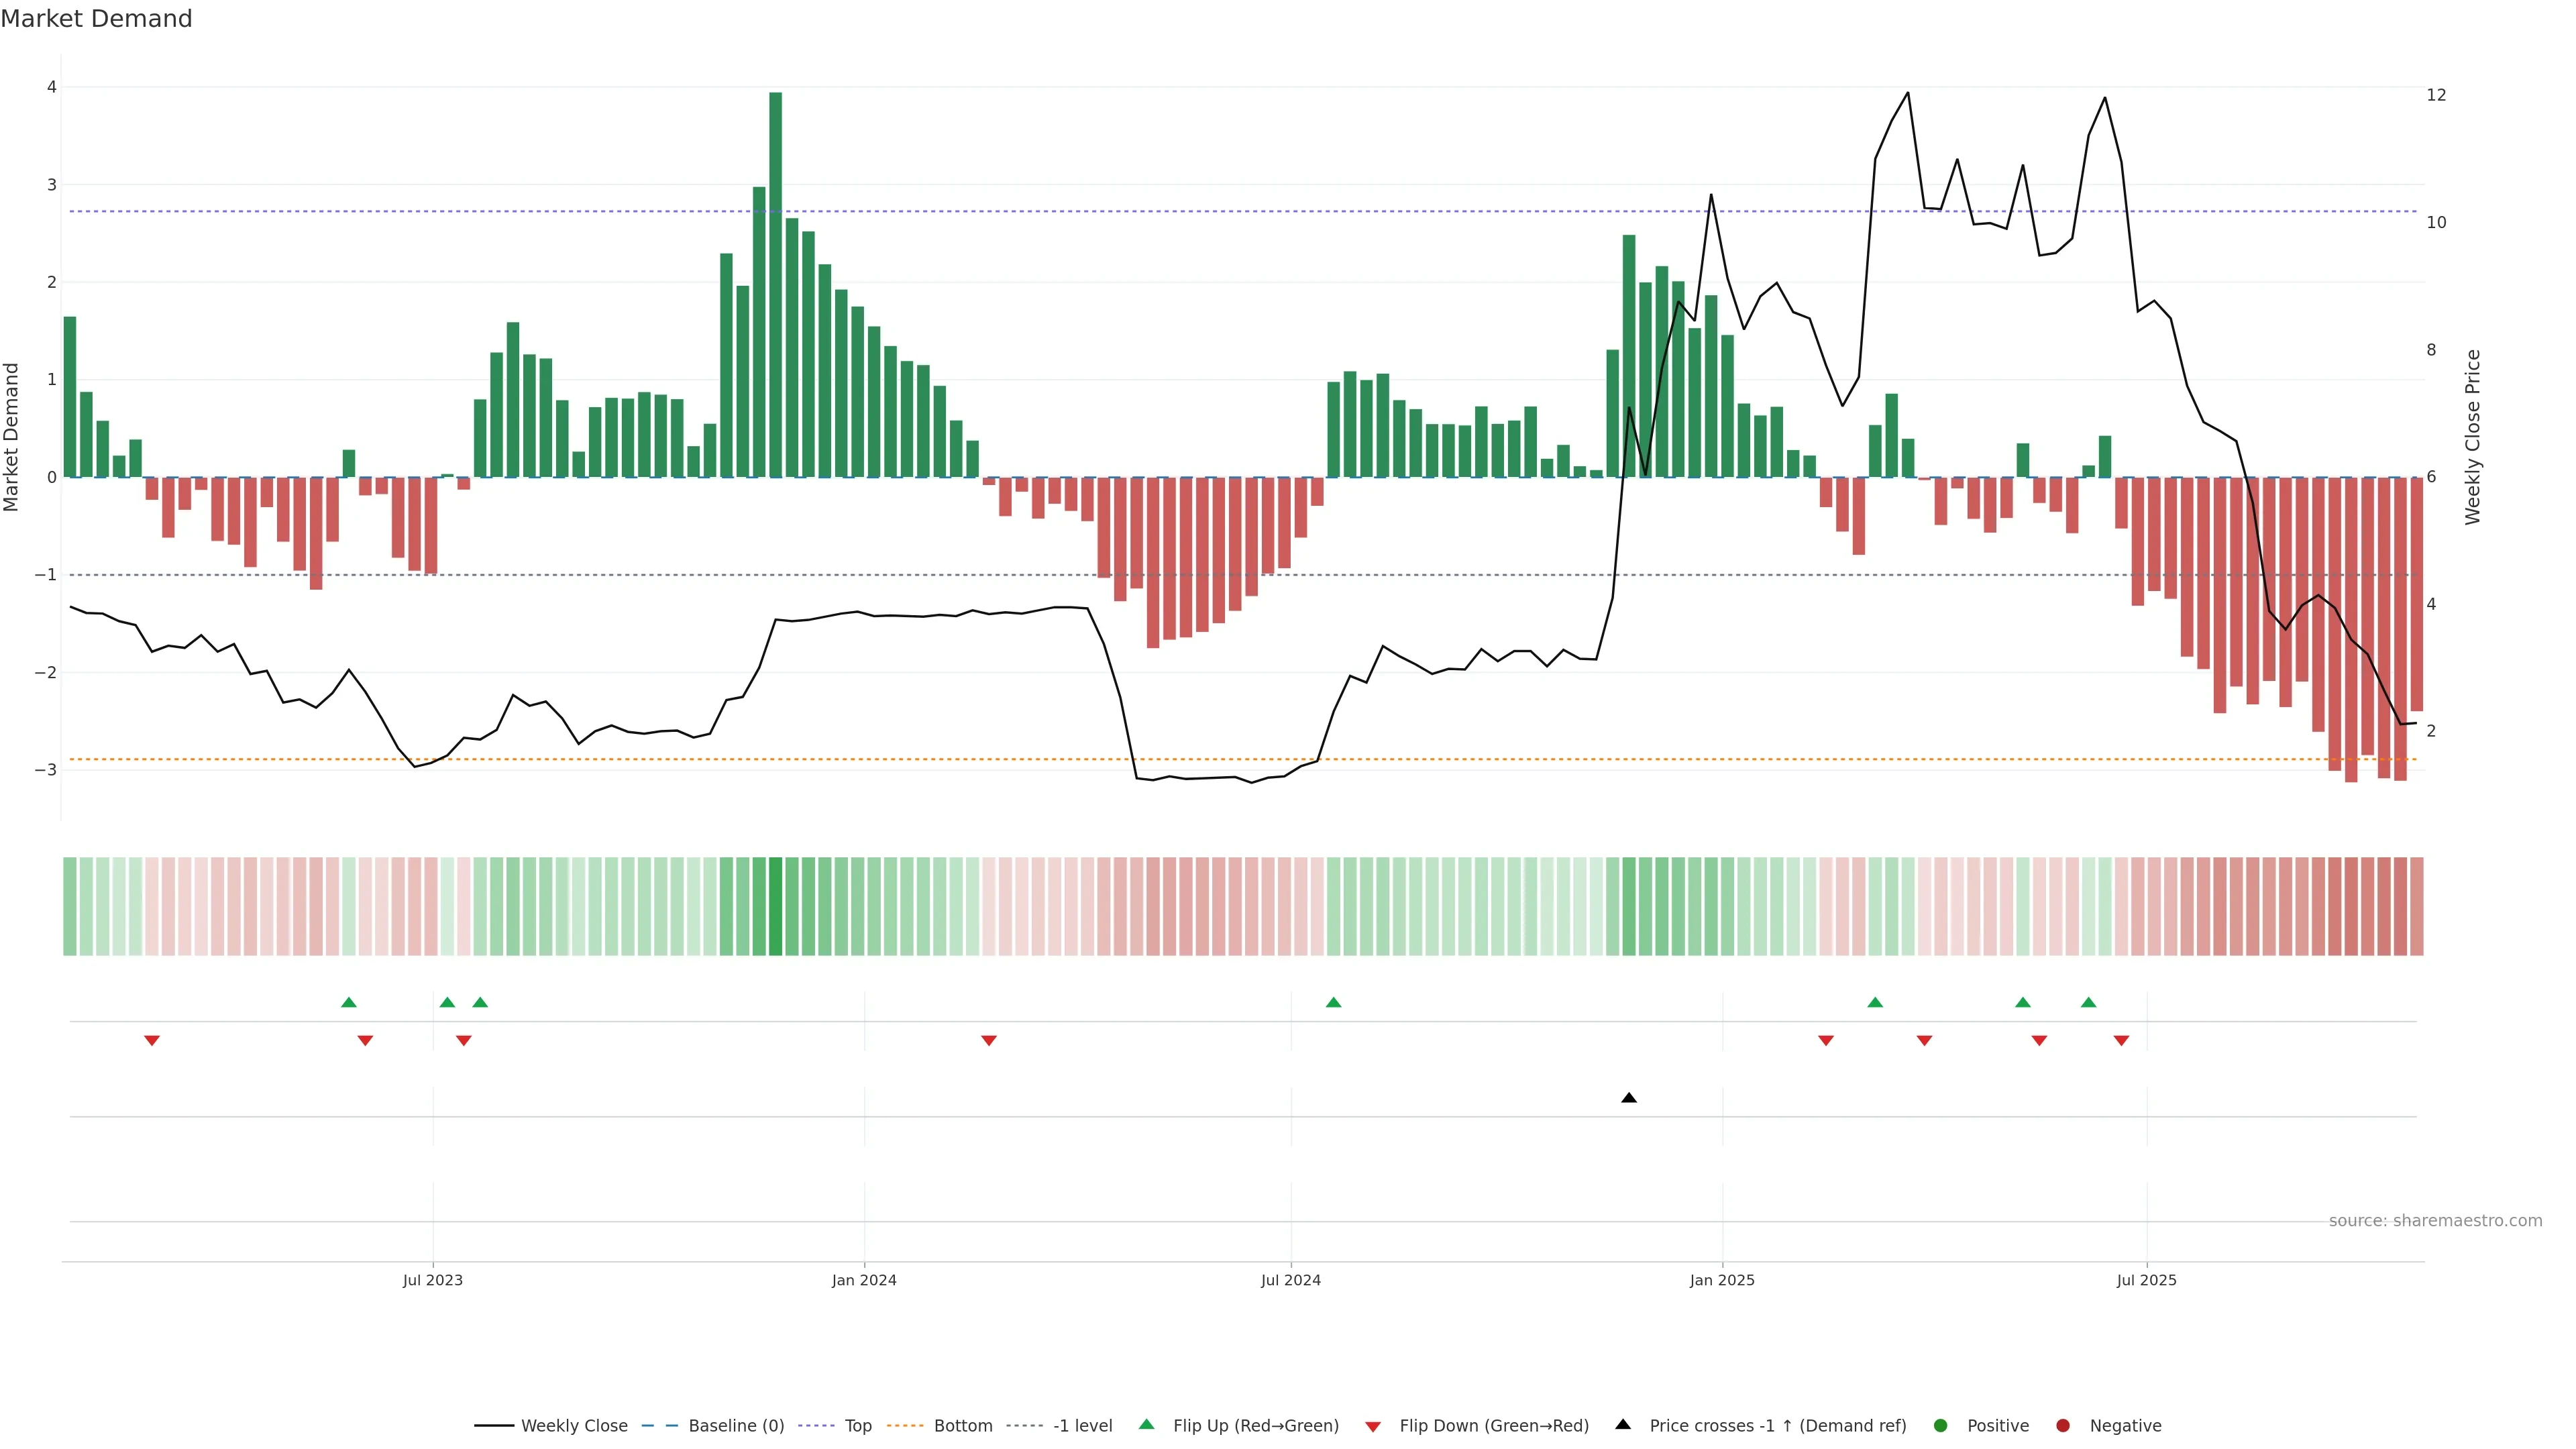
Task: Toggle the -1 level legend entry
Action: [1082, 1426]
